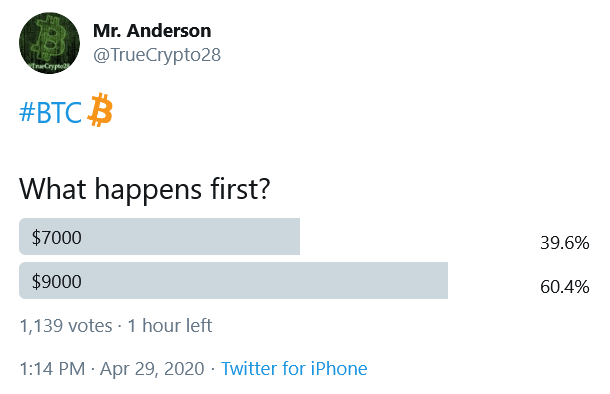This screenshot has width=610, height=394.
Task: Open the Twitter for iPhone source link
Action: pos(294,368)
